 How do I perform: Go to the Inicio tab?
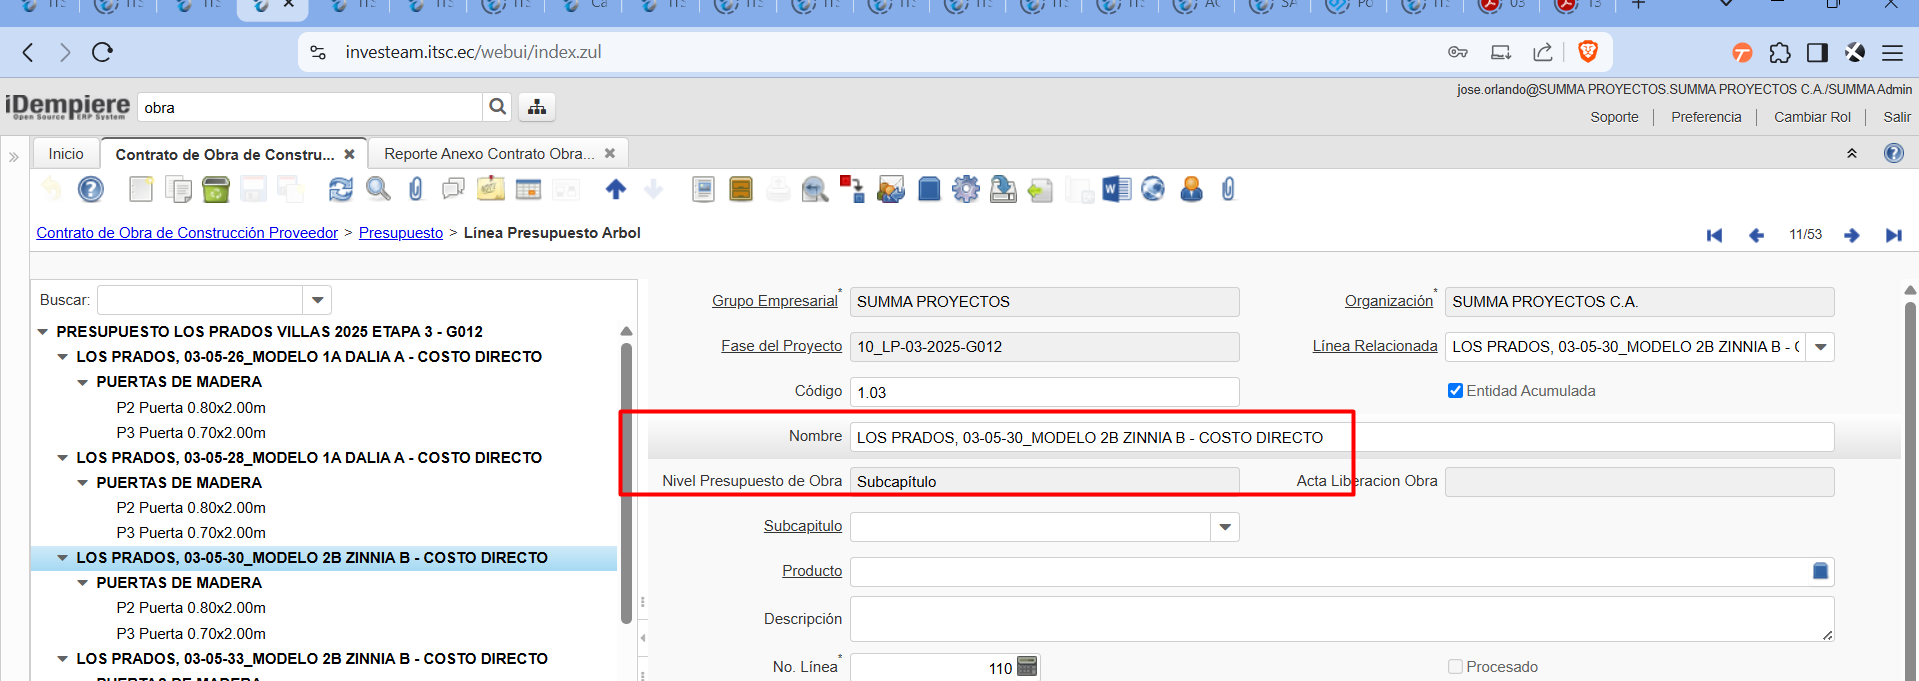point(66,154)
